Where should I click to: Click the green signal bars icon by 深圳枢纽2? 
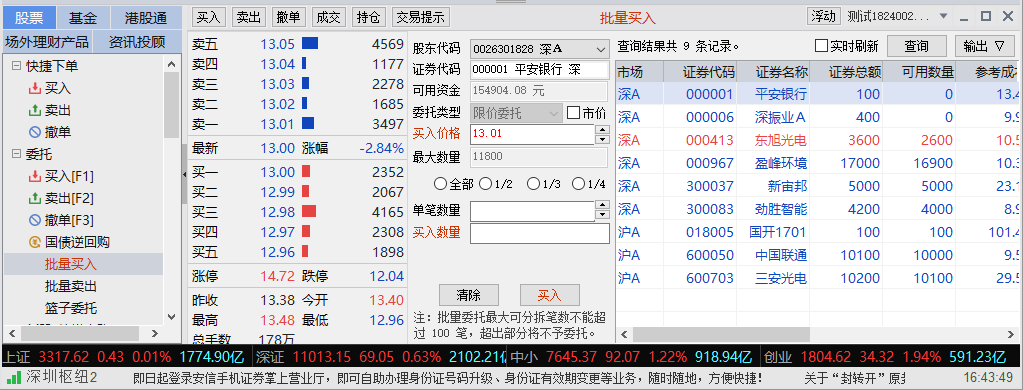14,377
